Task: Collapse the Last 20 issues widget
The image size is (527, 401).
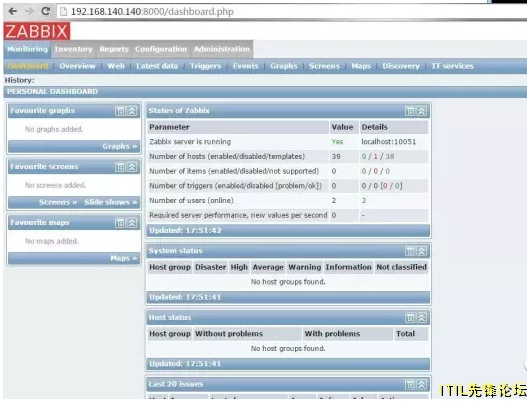Action: (422, 385)
